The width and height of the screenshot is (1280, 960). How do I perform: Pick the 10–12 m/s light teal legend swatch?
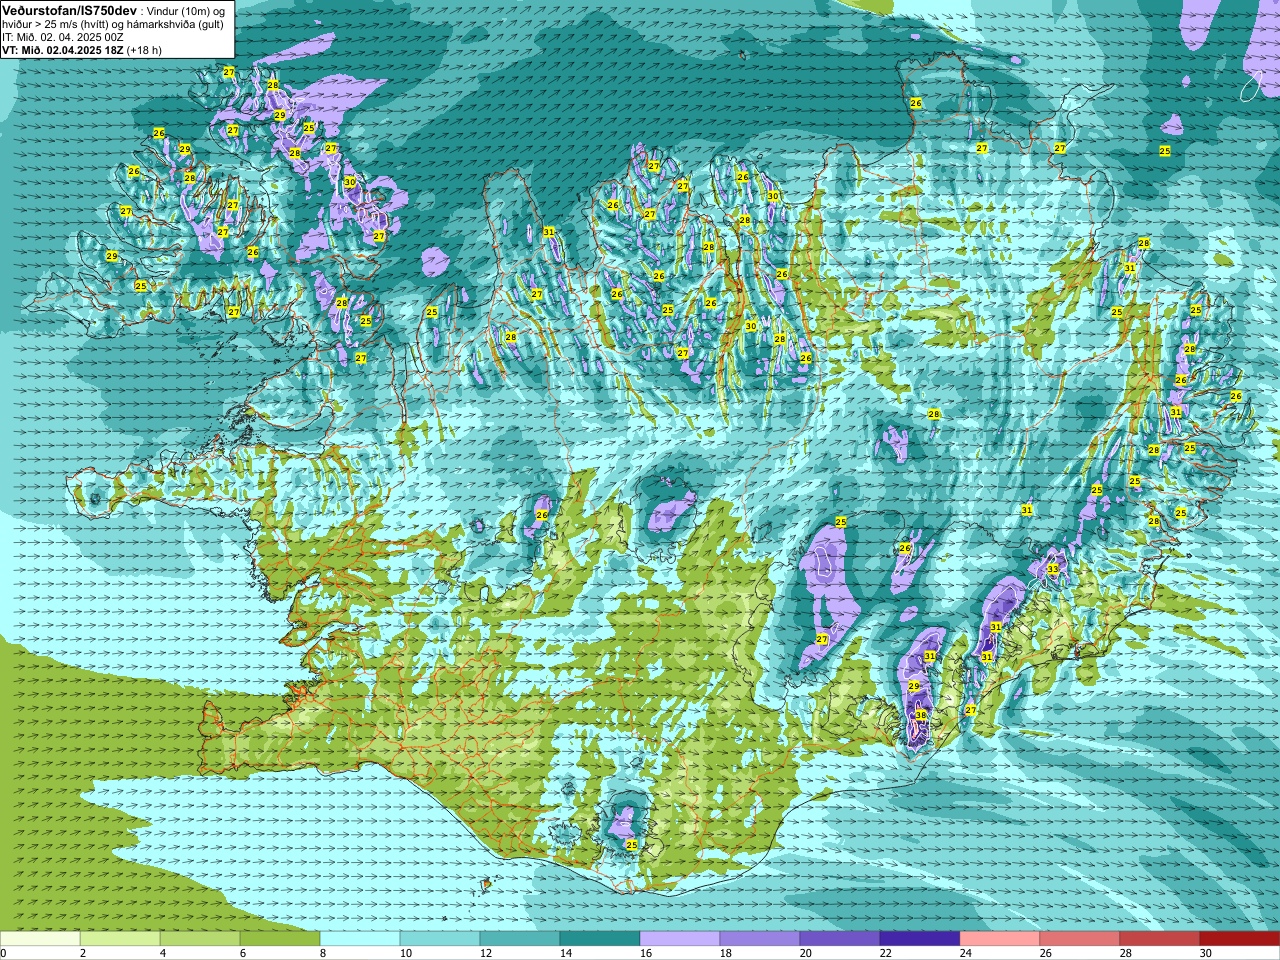click(x=440, y=939)
